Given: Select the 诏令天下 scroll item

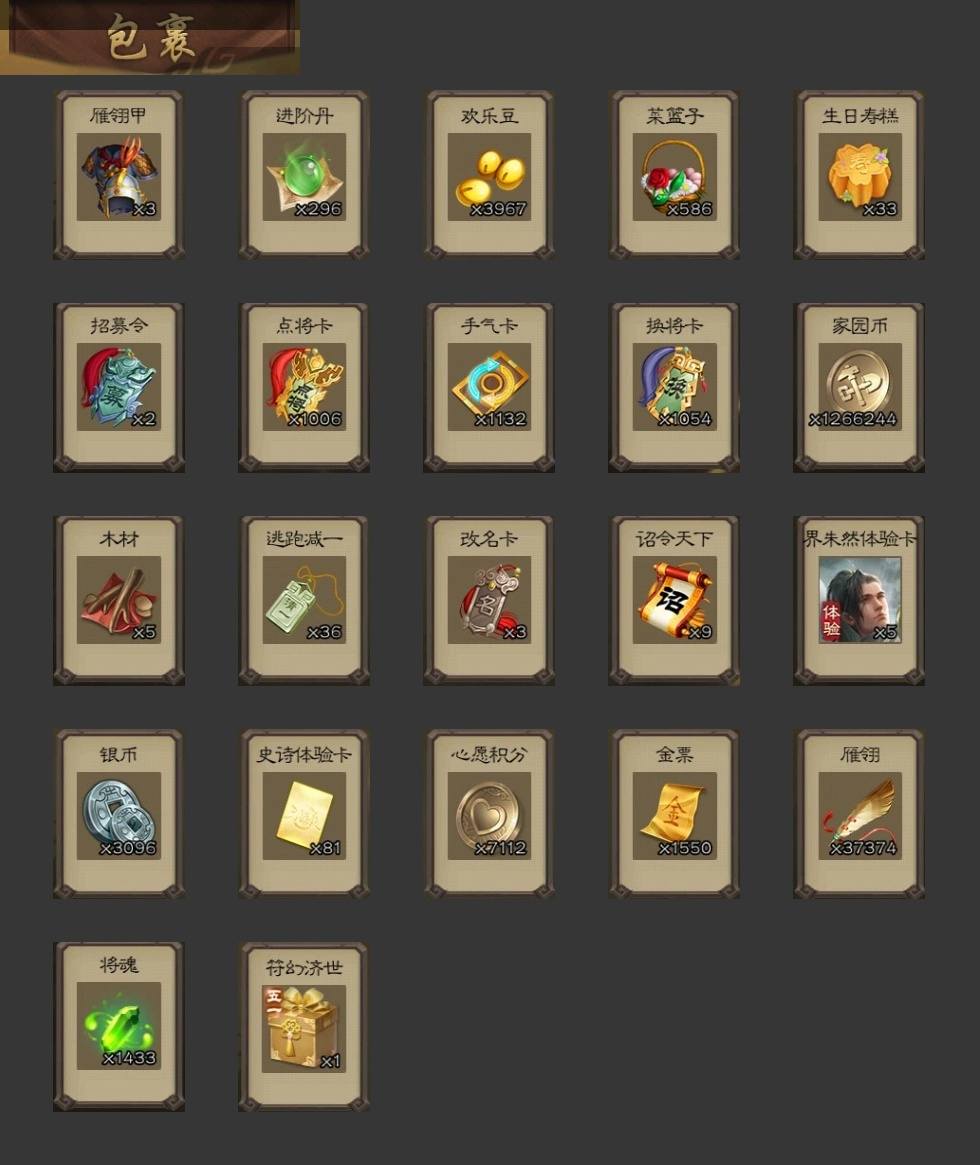Looking at the screenshot, I should coord(675,600).
